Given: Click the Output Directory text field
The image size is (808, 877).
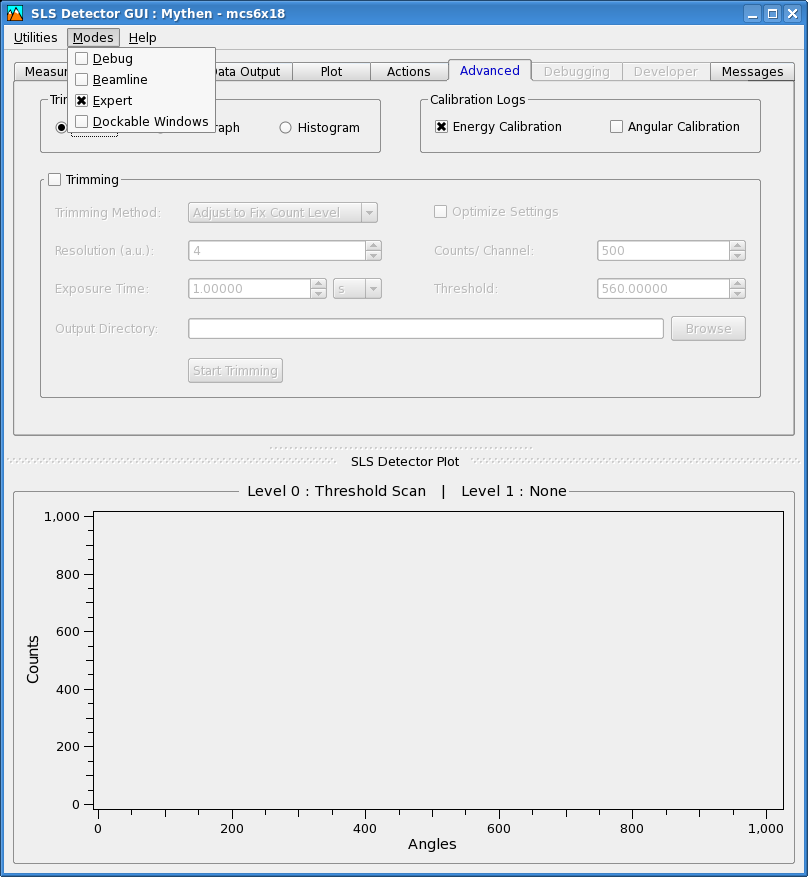Looking at the screenshot, I should click(425, 329).
